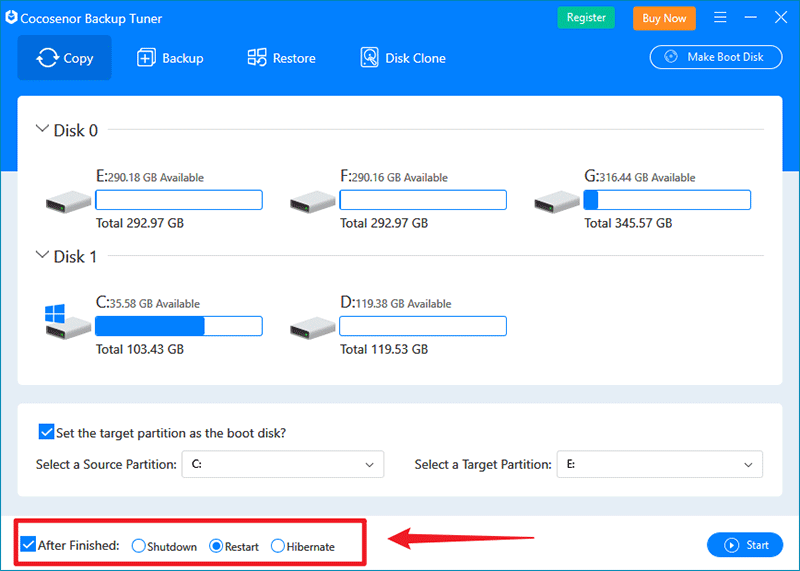The height and width of the screenshot is (571, 800).
Task: Click the D: partition usage bar
Action: 423,326
